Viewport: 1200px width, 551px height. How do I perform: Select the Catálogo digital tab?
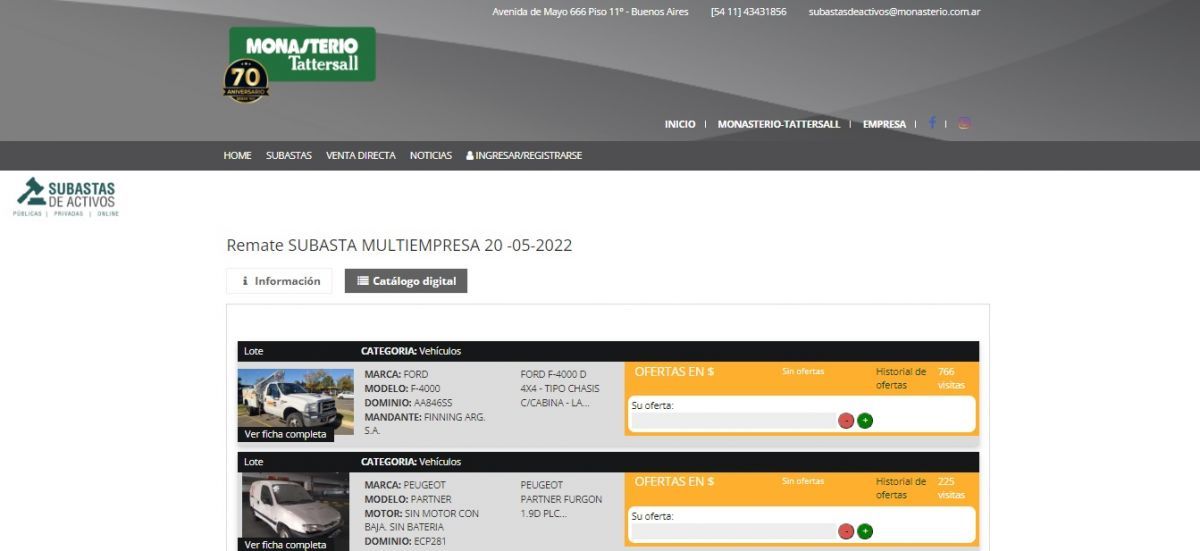(406, 281)
